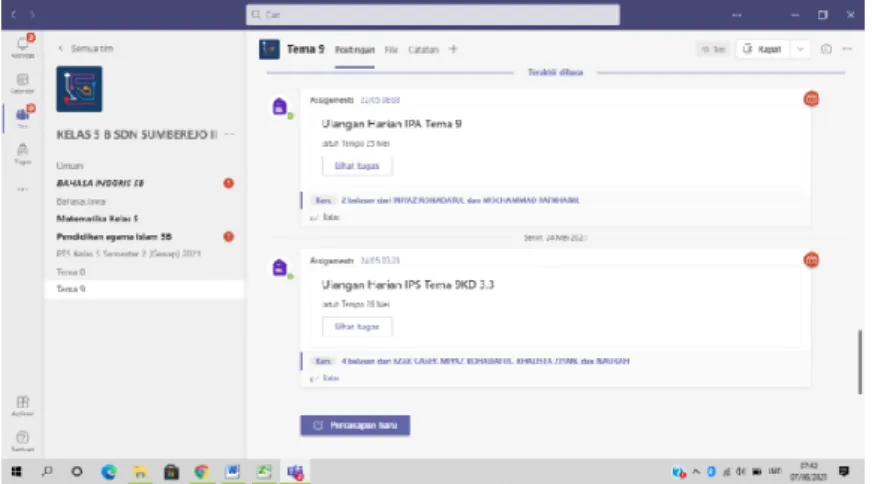
Task: Click red badge on Ulangan Harian IPS post
Action: (811, 260)
